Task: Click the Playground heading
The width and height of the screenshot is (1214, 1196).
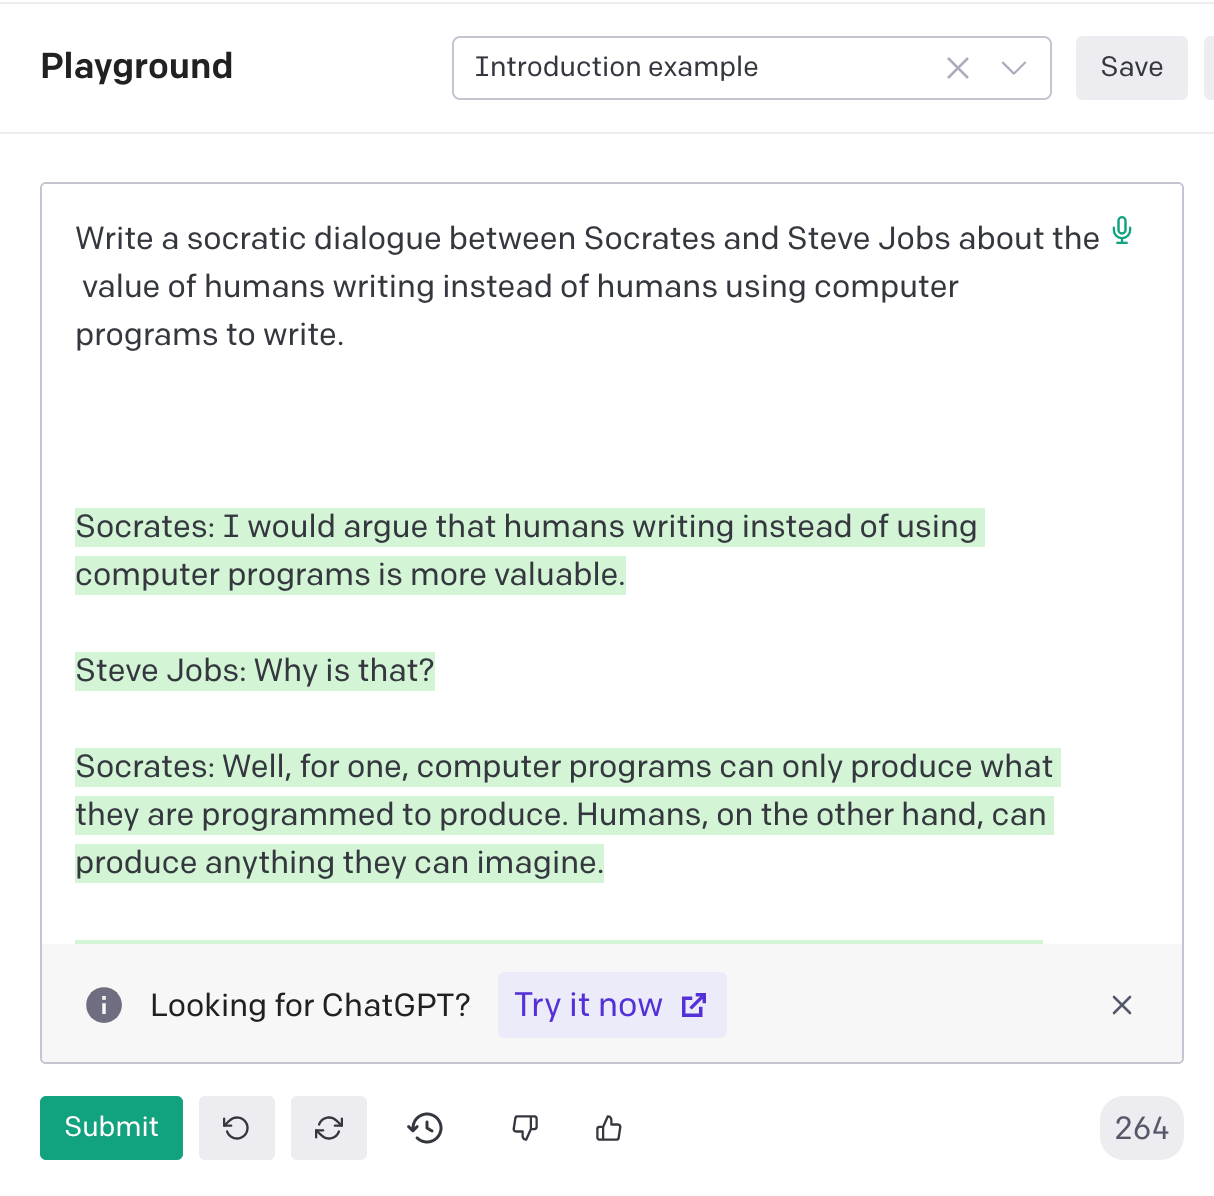Action: 137,66
